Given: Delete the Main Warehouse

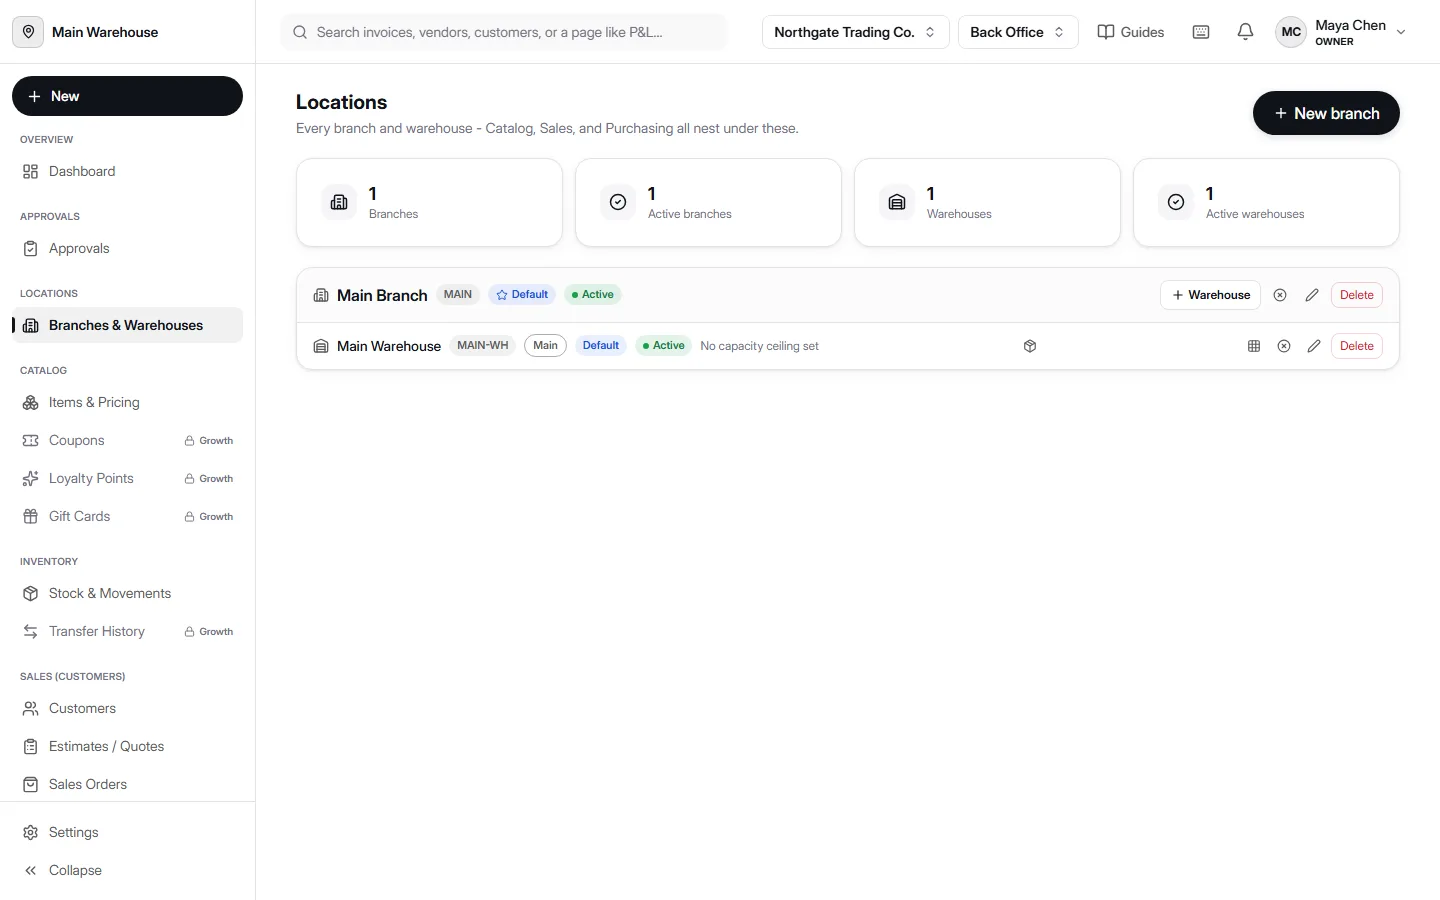Looking at the screenshot, I should [1357, 346].
